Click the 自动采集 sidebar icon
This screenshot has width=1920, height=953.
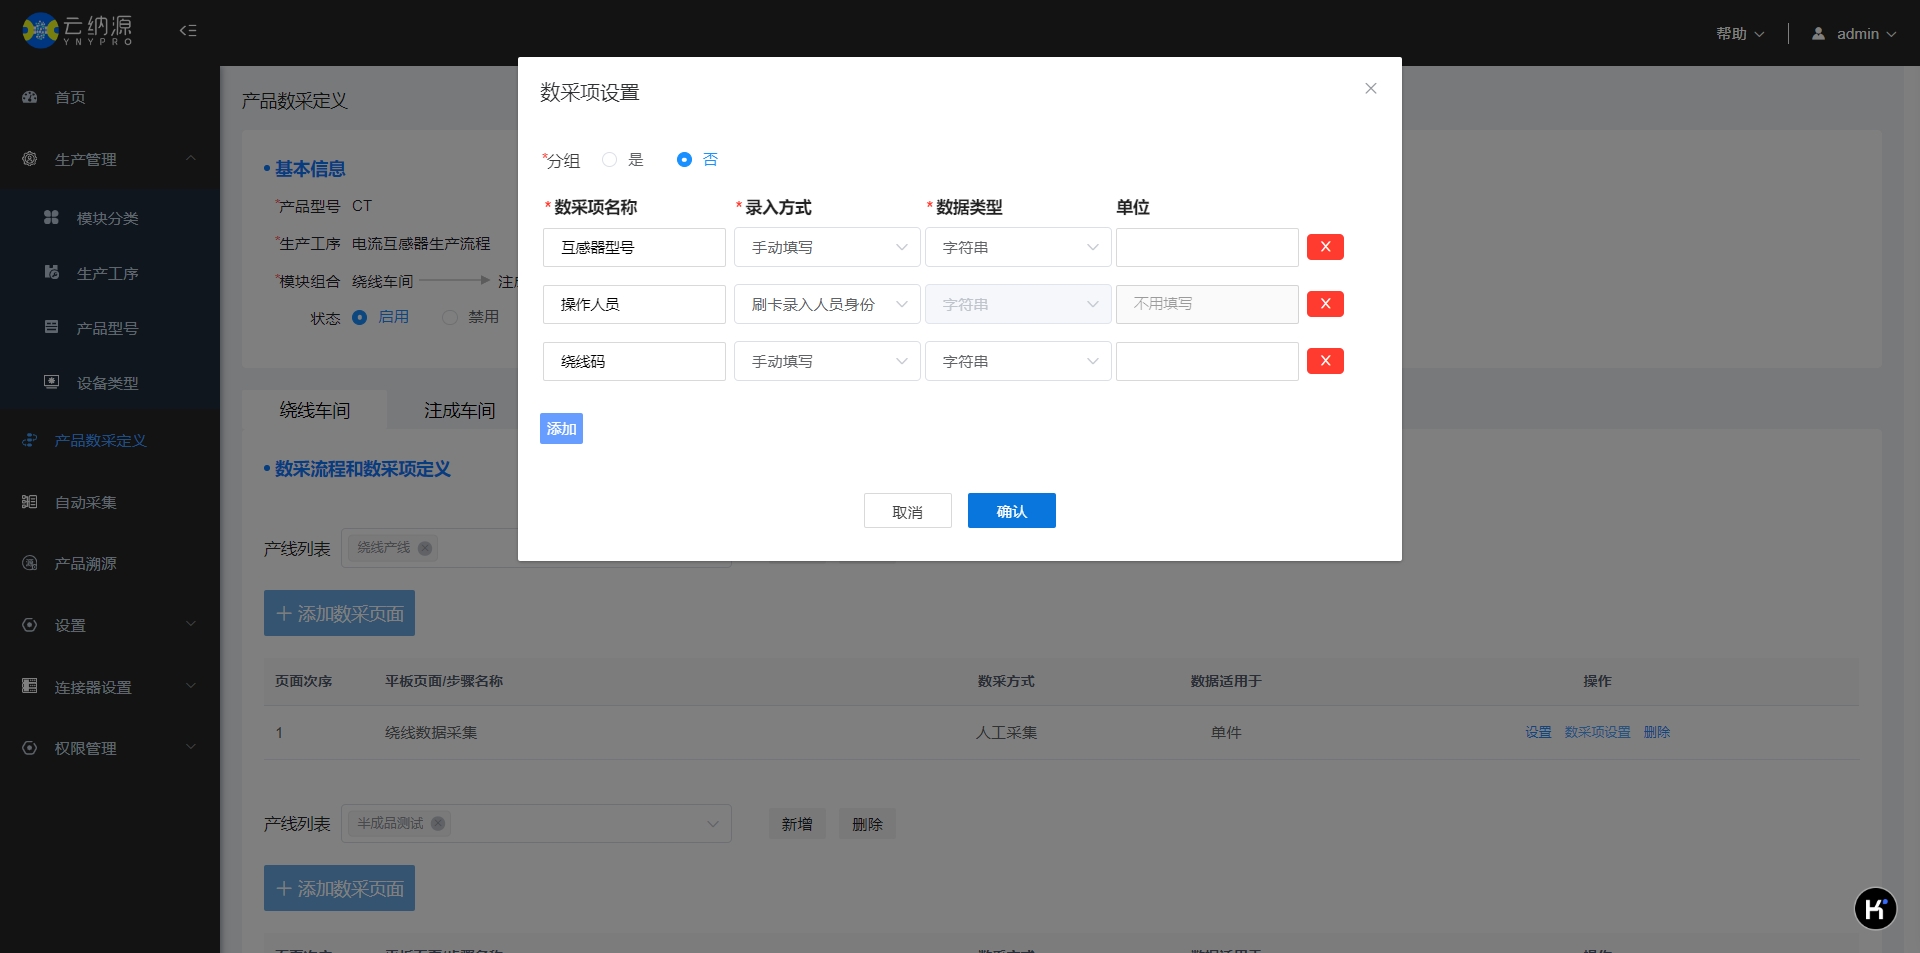click(x=30, y=502)
